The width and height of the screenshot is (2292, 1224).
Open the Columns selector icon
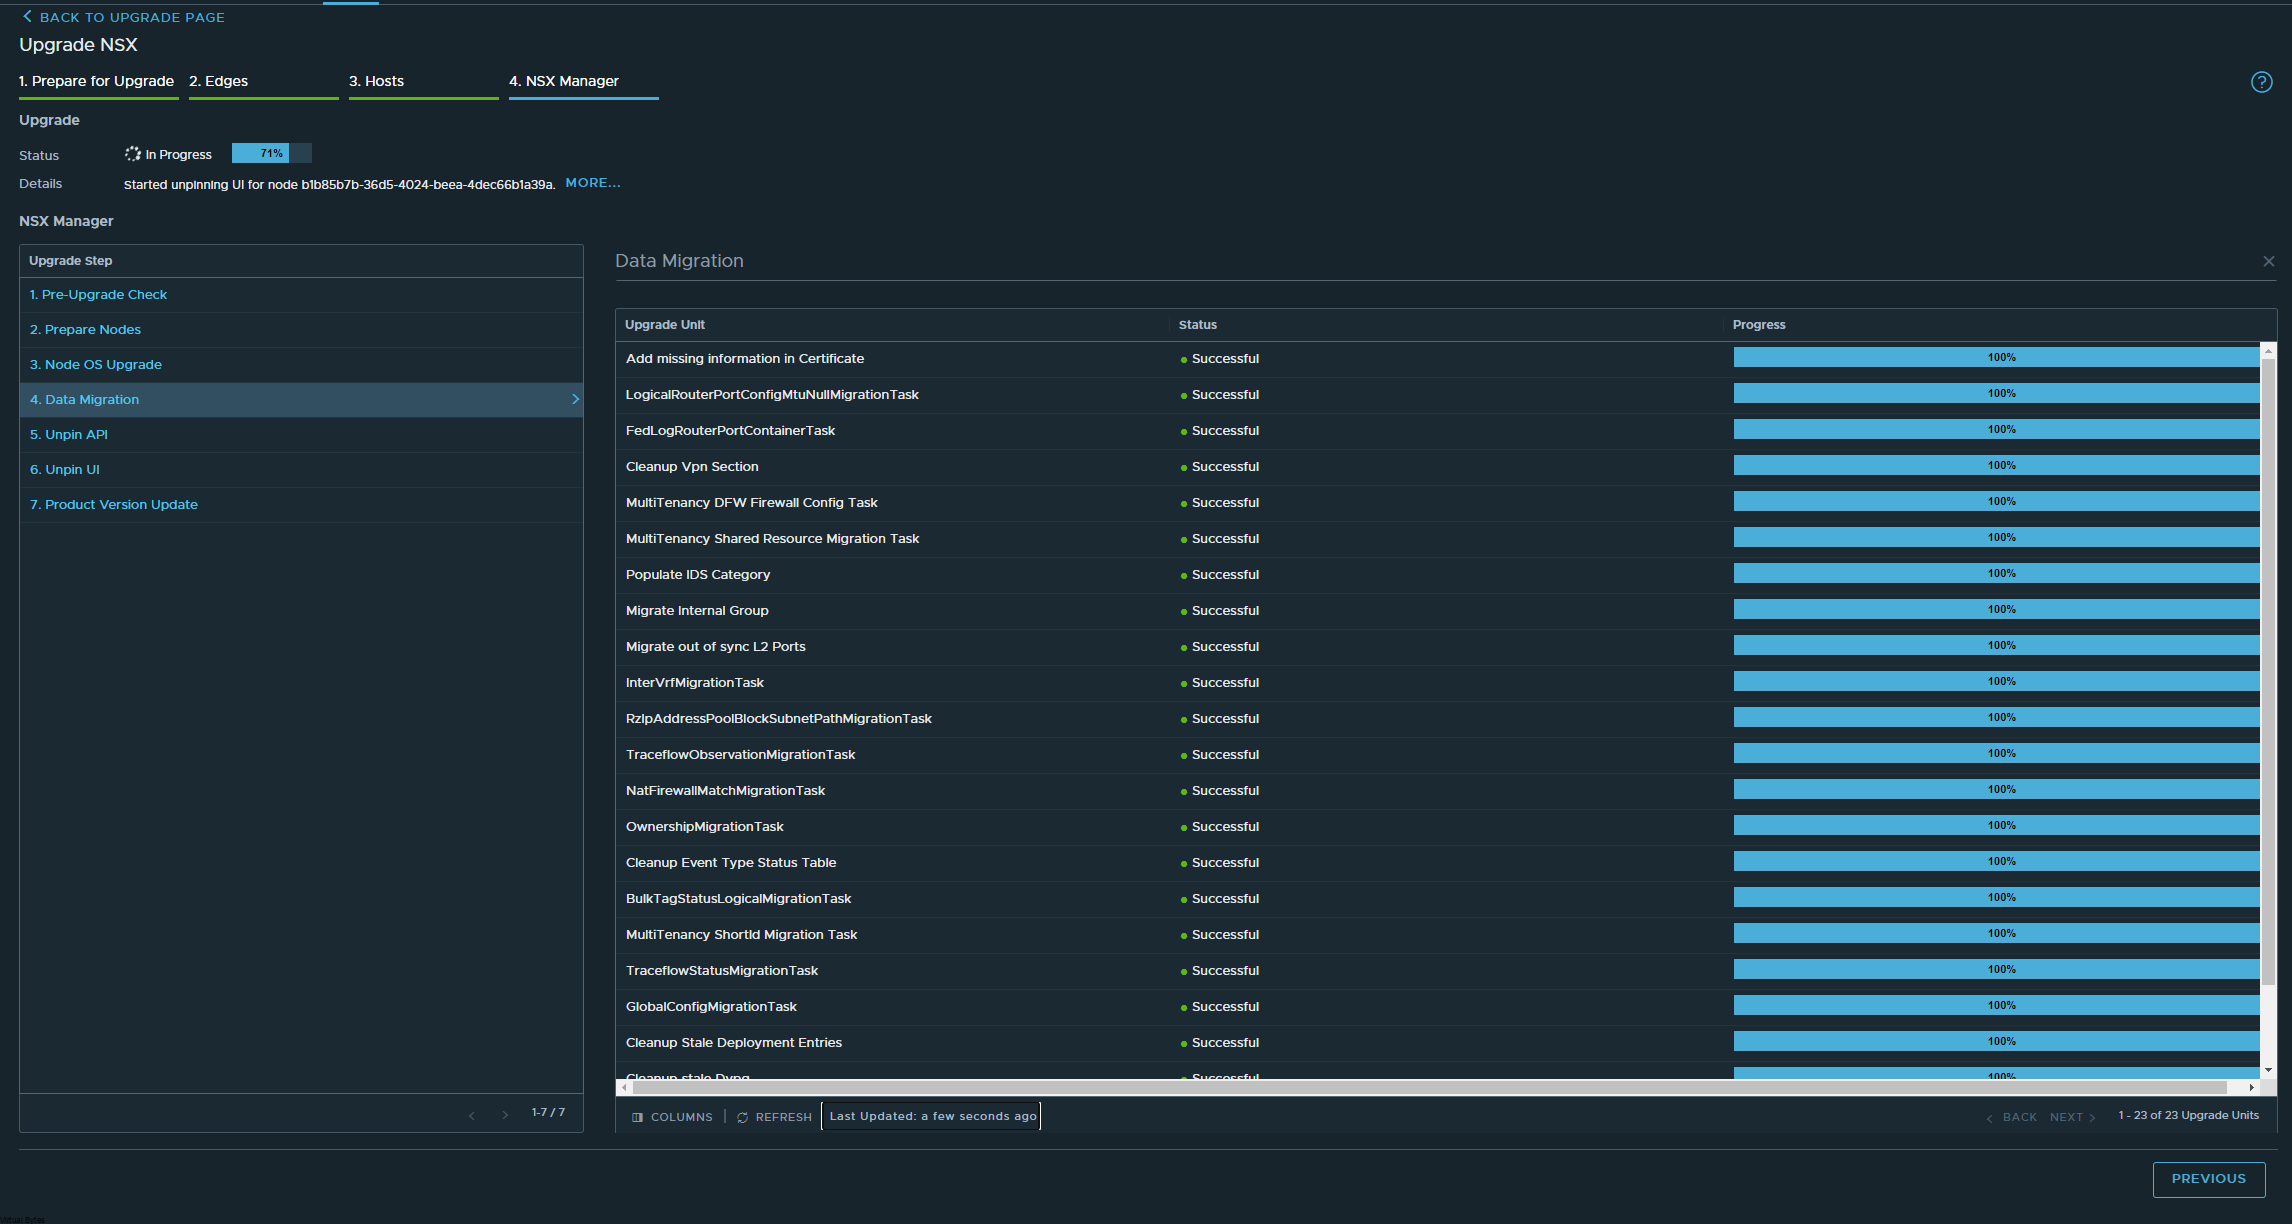coord(637,1117)
